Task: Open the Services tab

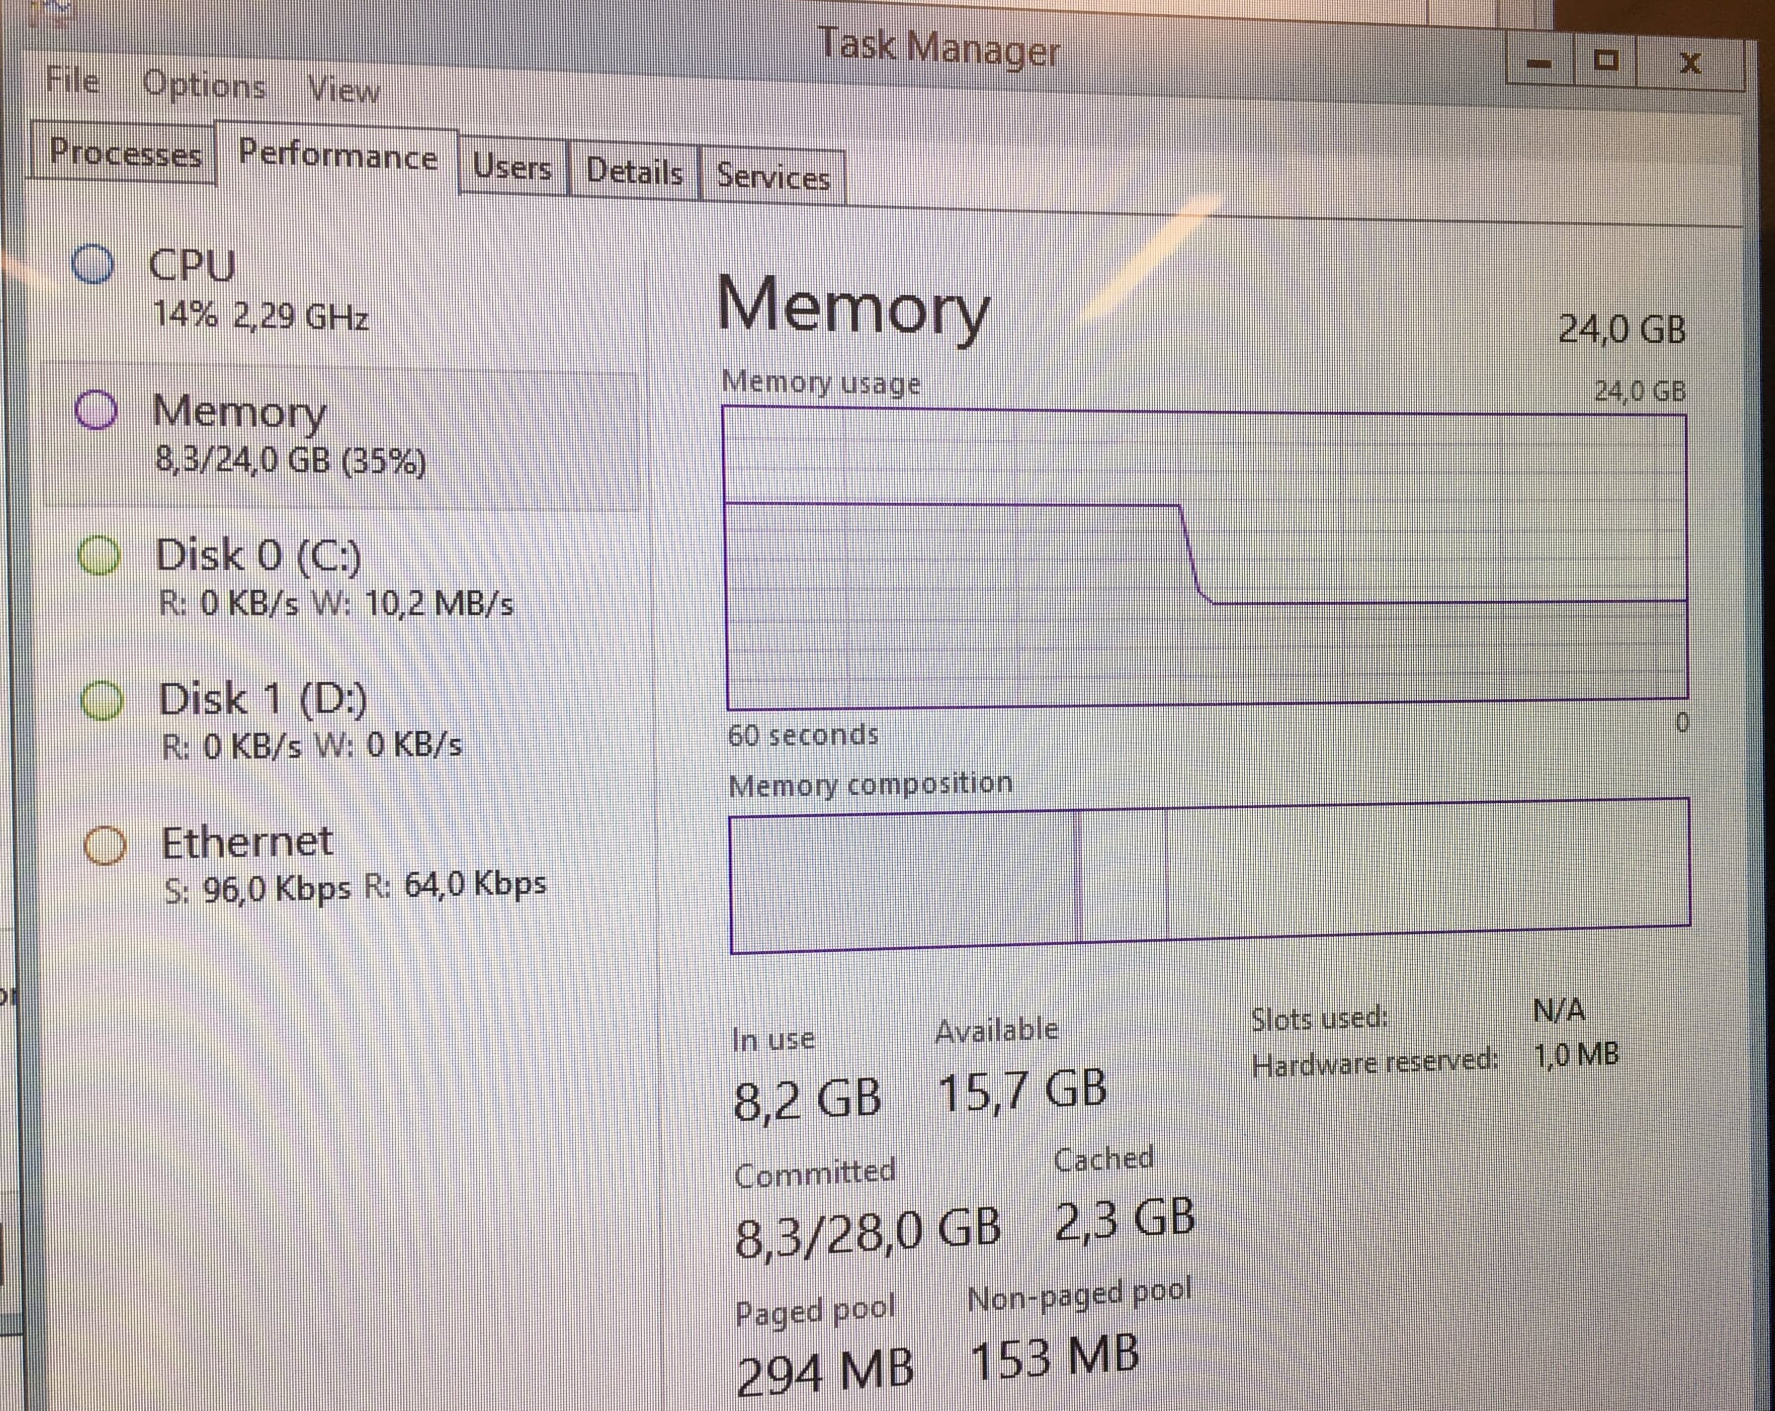Action: (773, 177)
